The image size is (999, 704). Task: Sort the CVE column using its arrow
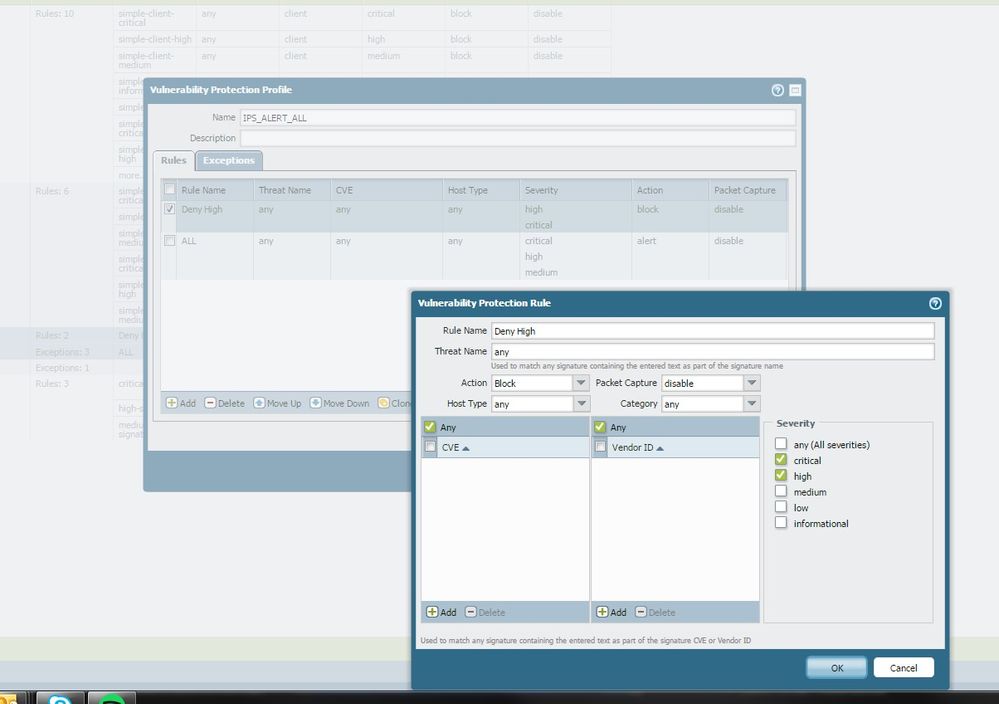(466, 448)
